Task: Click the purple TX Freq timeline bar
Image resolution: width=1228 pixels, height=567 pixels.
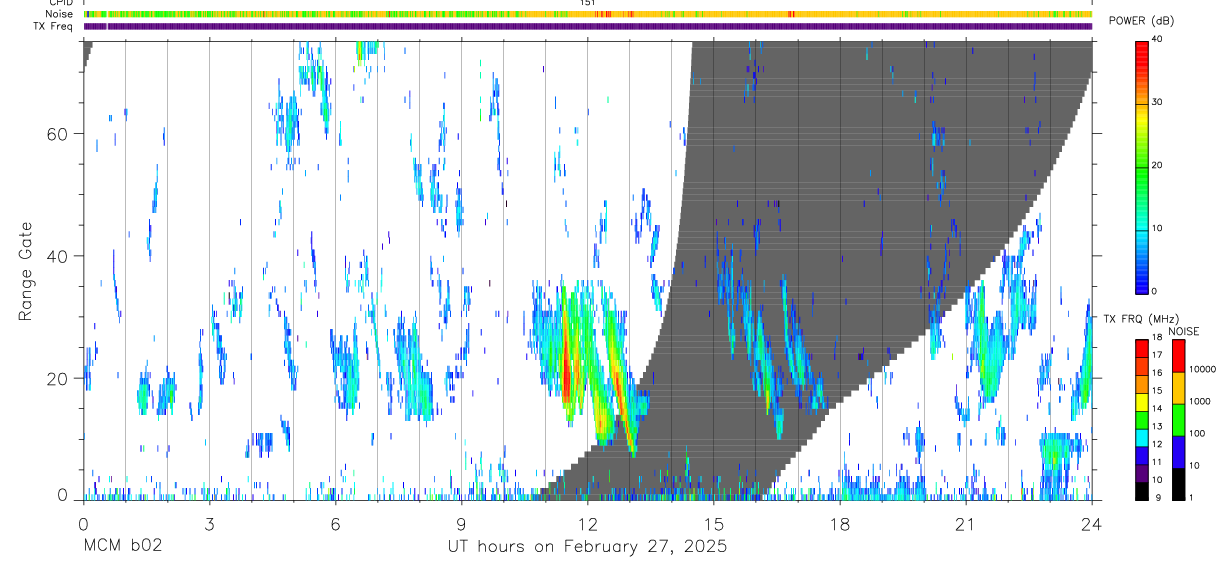Action: pyautogui.click(x=587, y=26)
